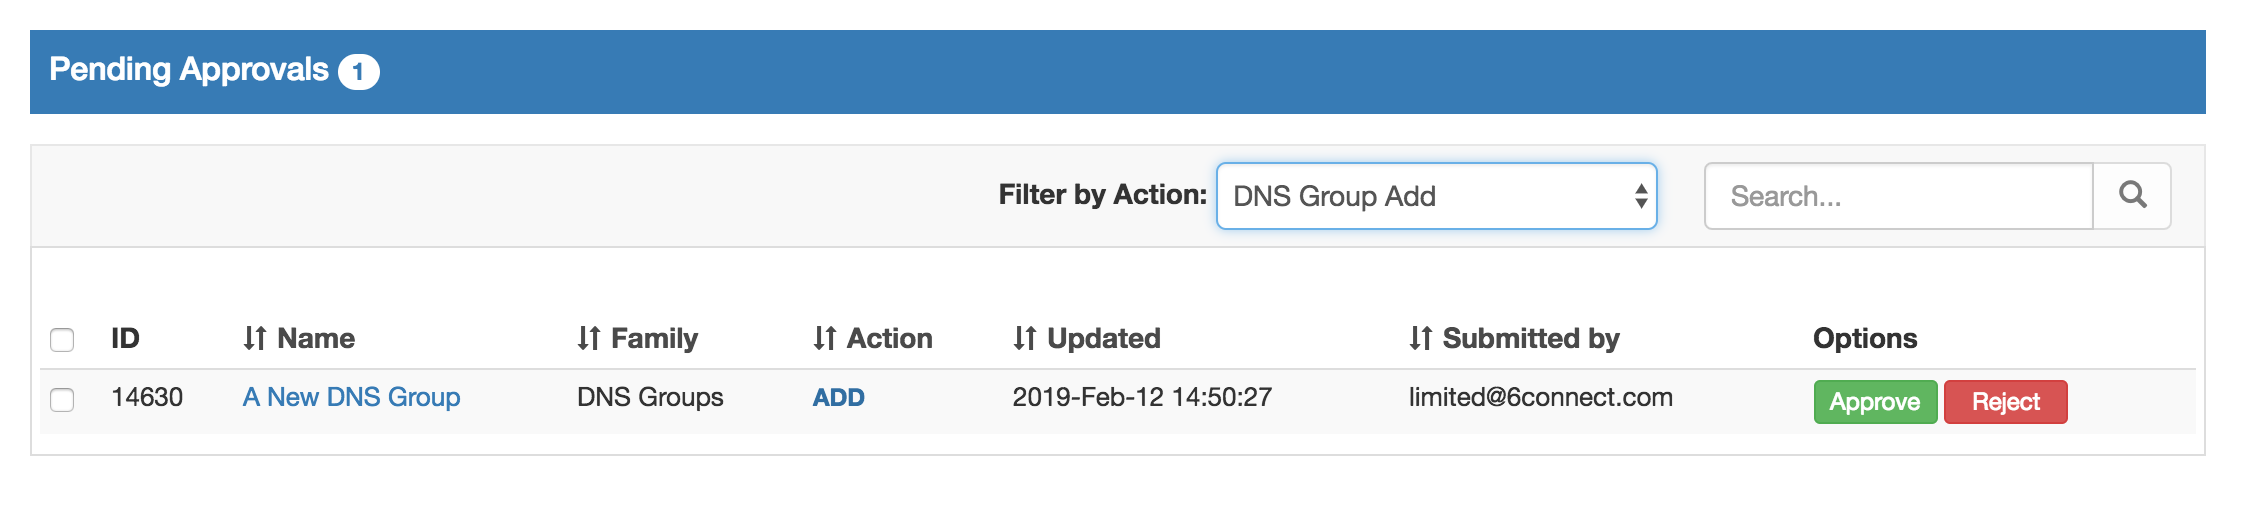Image resolution: width=2242 pixels, height=508 pixels.
Task: Click the sort arrows beside Action
Action: (x=825, y=339)
